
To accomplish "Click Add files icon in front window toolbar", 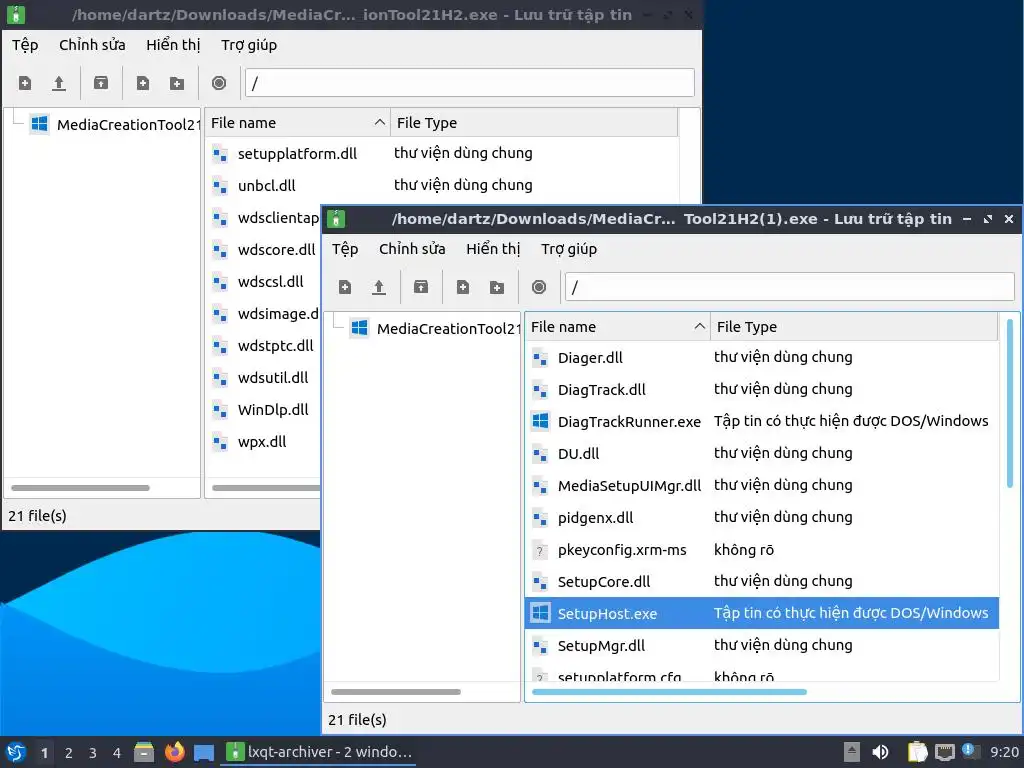I will (x=463, y=287).
